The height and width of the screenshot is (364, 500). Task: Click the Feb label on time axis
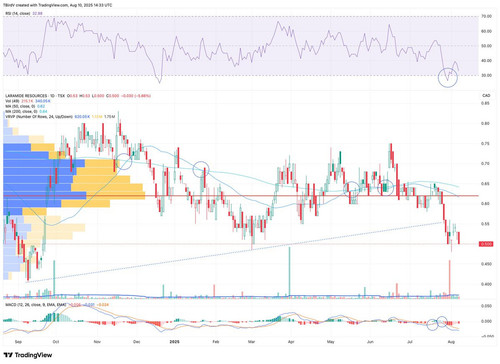216,342
